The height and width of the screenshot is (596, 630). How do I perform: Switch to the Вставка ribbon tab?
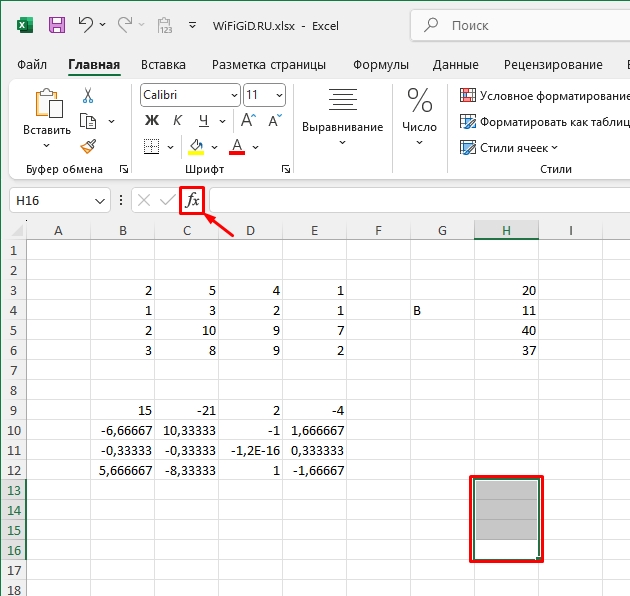coord(163,65)
